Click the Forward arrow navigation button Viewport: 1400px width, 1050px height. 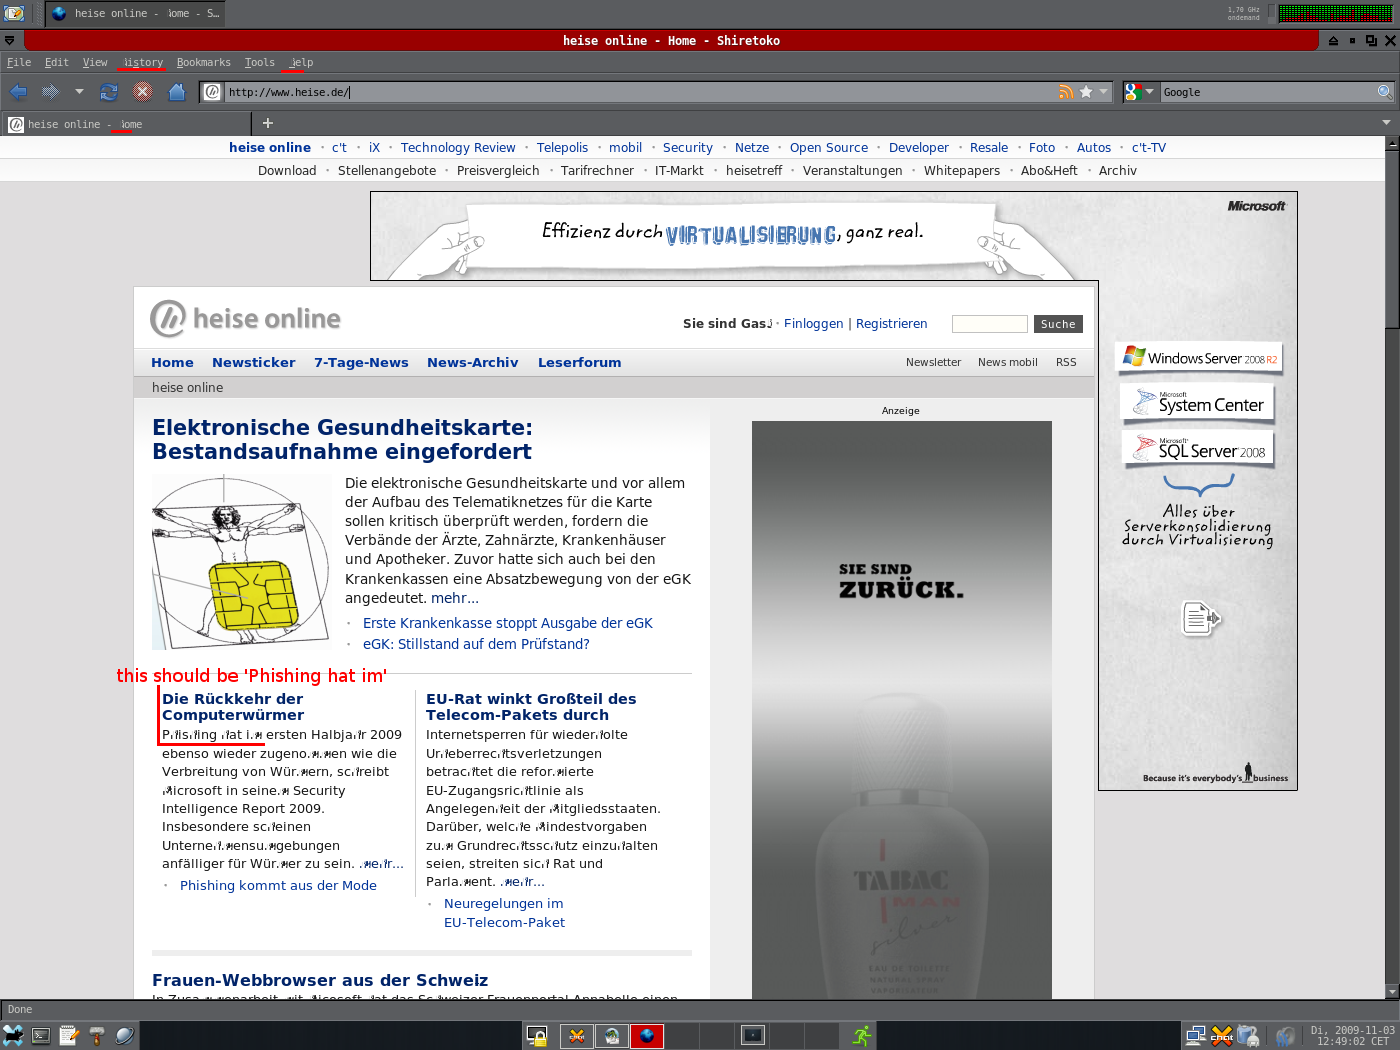pyautogui.click(x=50, y=92)
